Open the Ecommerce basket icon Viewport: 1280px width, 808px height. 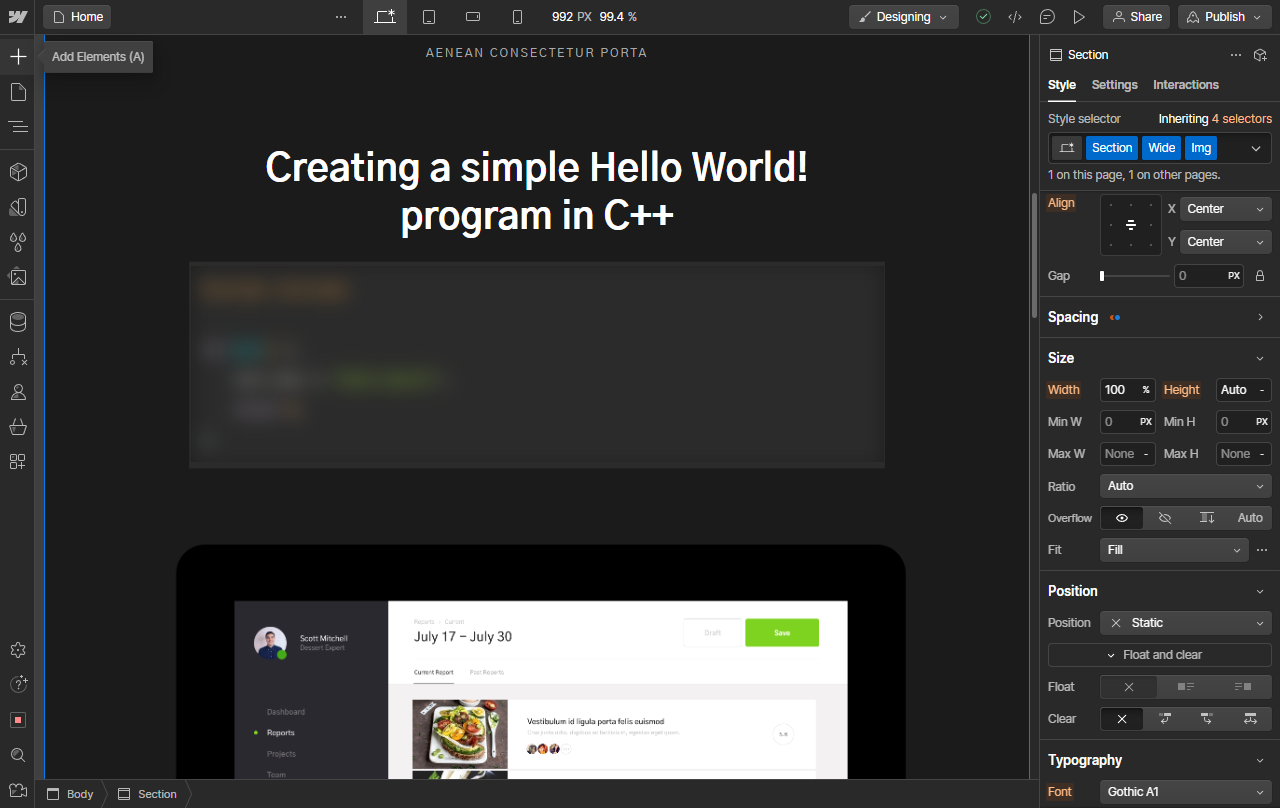tap(18, 427)
